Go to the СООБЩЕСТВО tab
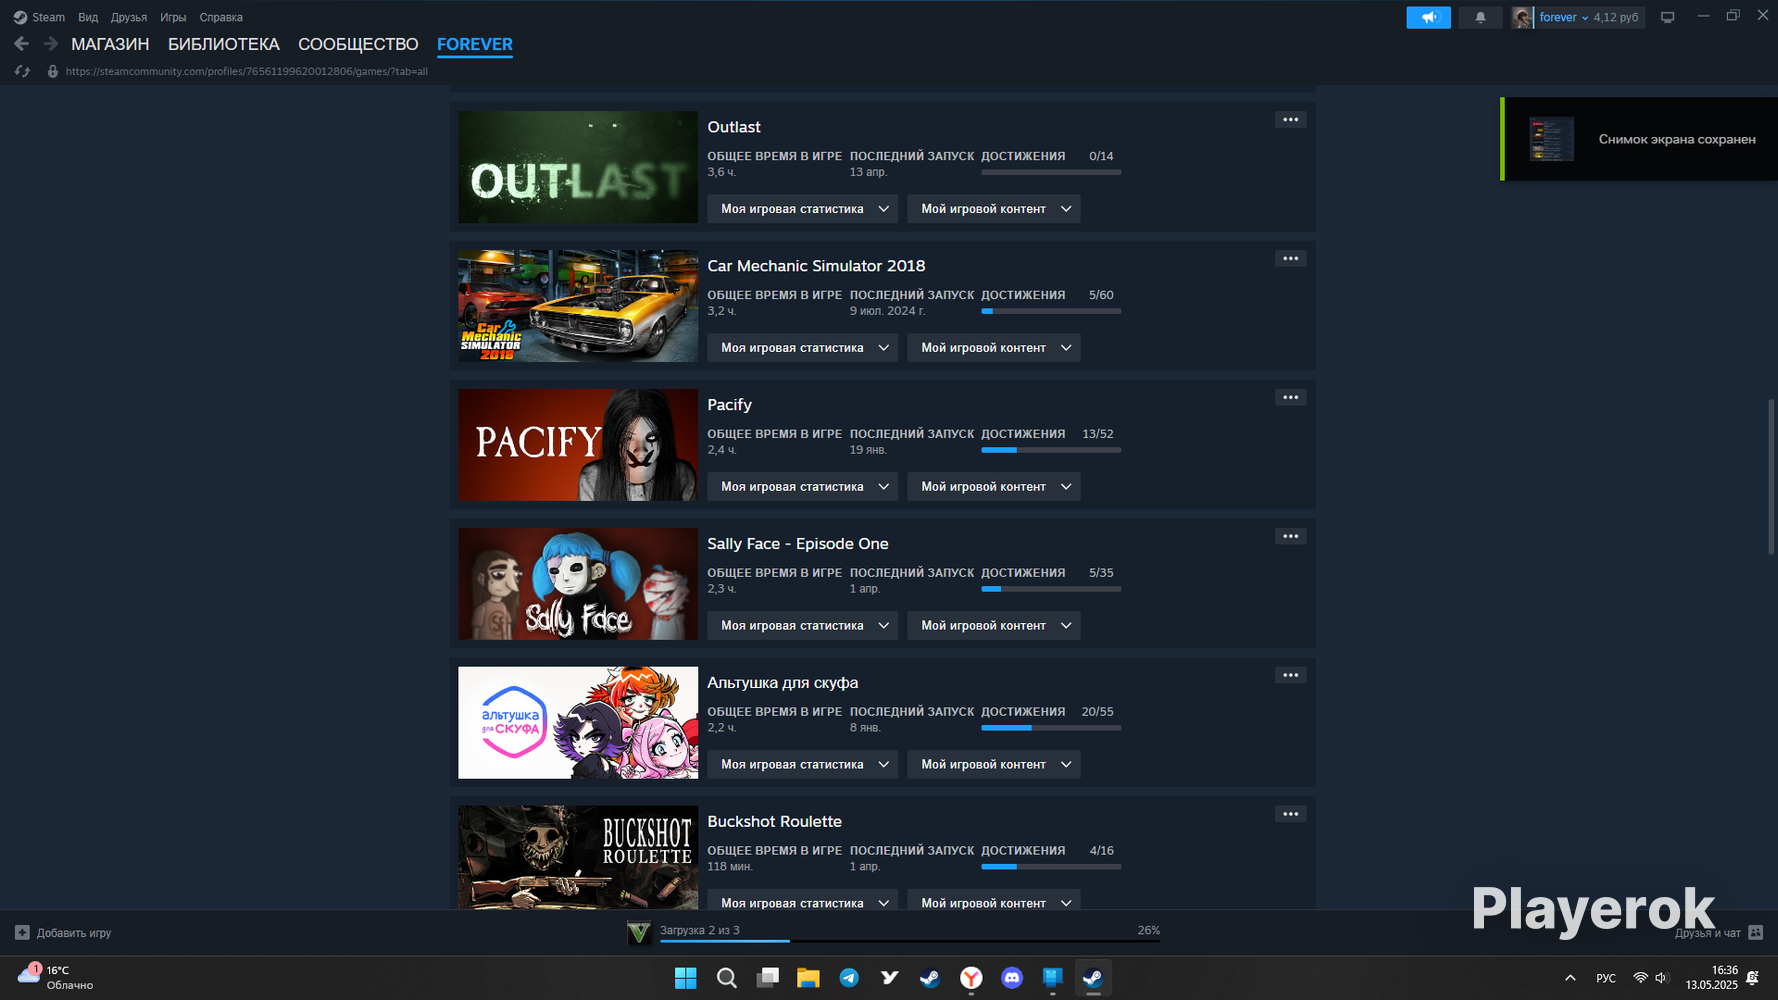Viewport: 1778px width, 1000px height. click(358, 44)
